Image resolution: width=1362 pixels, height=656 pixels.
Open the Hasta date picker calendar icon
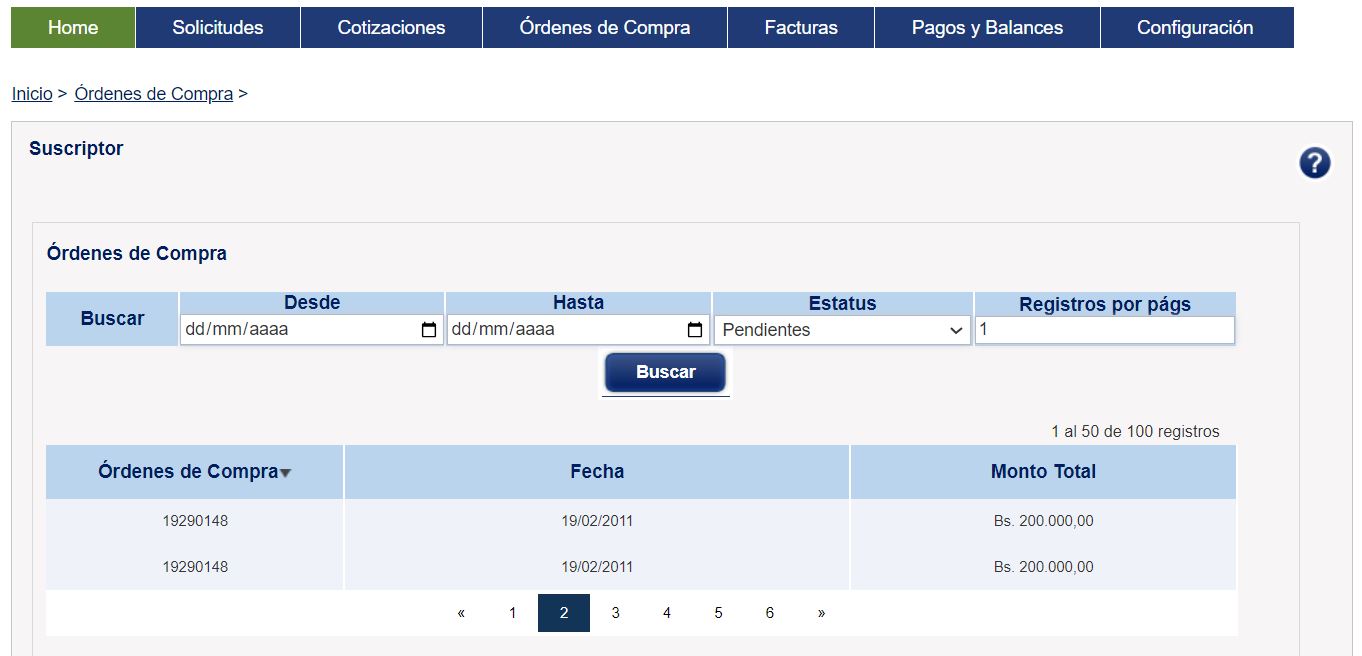[x=695, y=330]
